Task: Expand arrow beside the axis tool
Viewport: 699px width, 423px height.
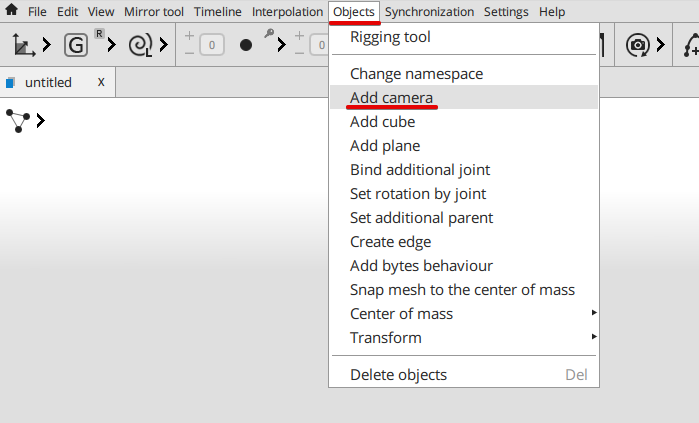Action: click(46, 44)
